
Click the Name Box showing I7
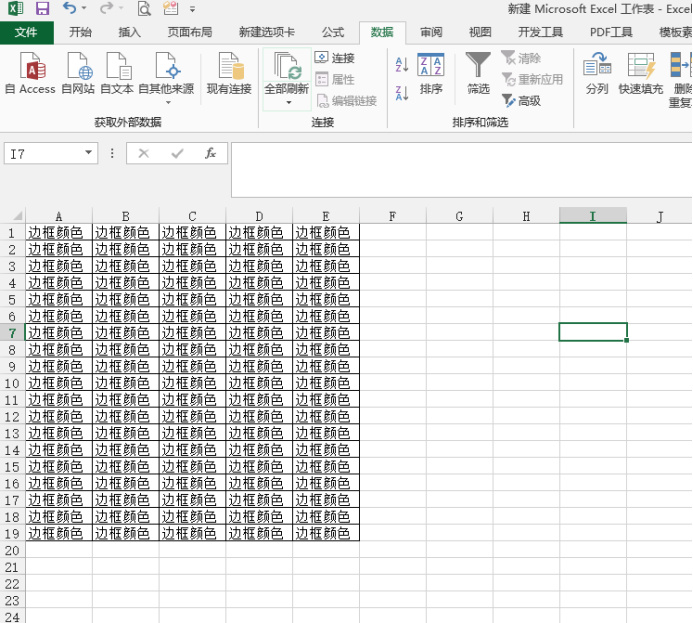click(x=43, y=153)
